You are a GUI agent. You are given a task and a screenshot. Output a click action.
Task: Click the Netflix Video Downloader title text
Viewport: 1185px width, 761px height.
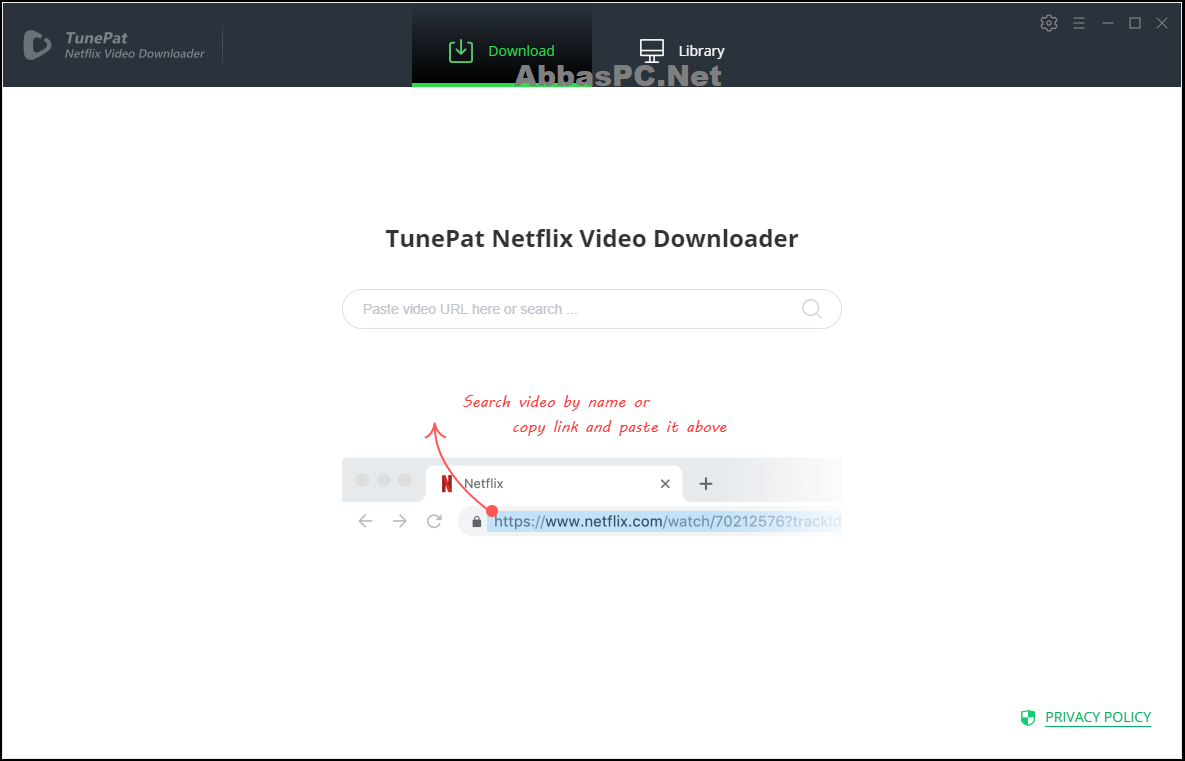coord(135,54)
